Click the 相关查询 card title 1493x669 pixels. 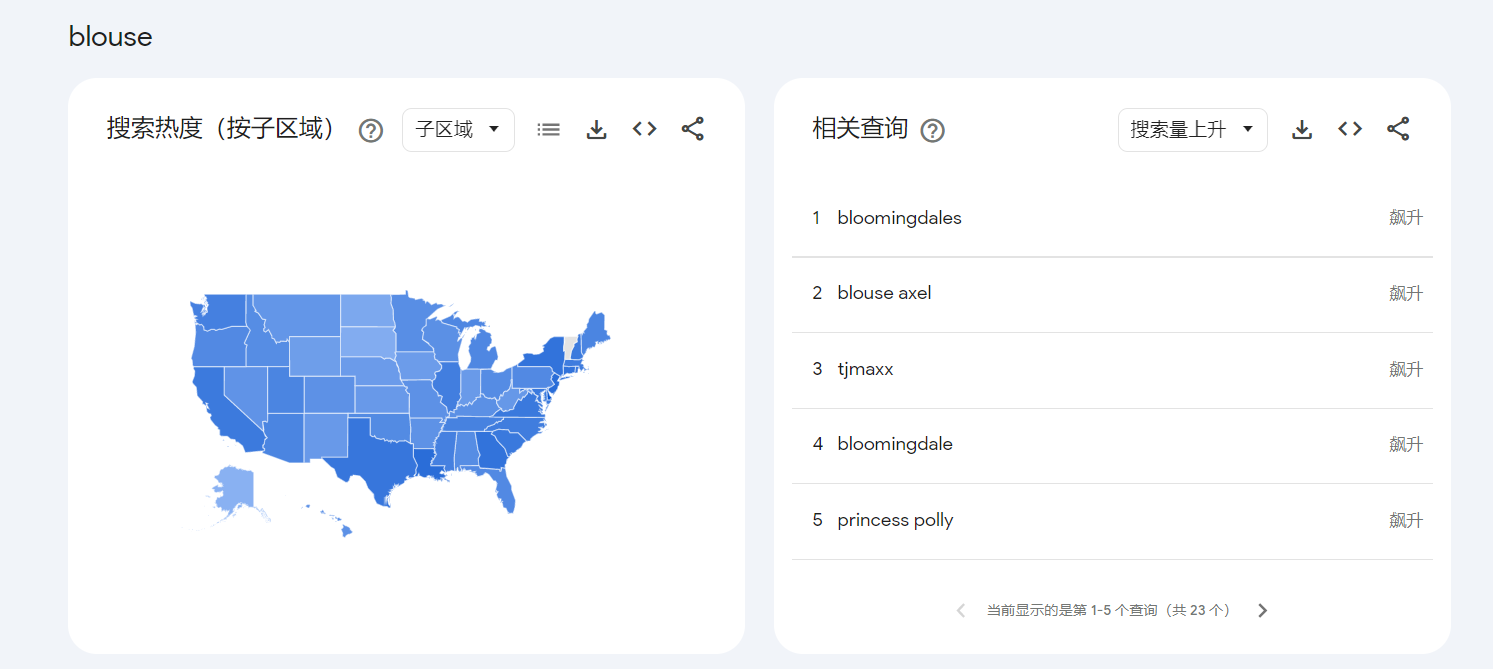(860, 129)
